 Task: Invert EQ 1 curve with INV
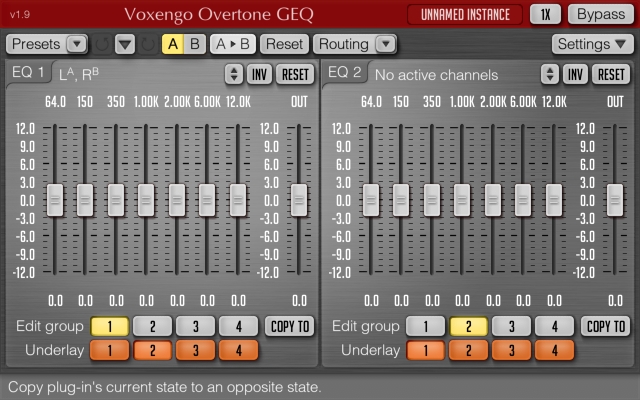pos(259,74)
